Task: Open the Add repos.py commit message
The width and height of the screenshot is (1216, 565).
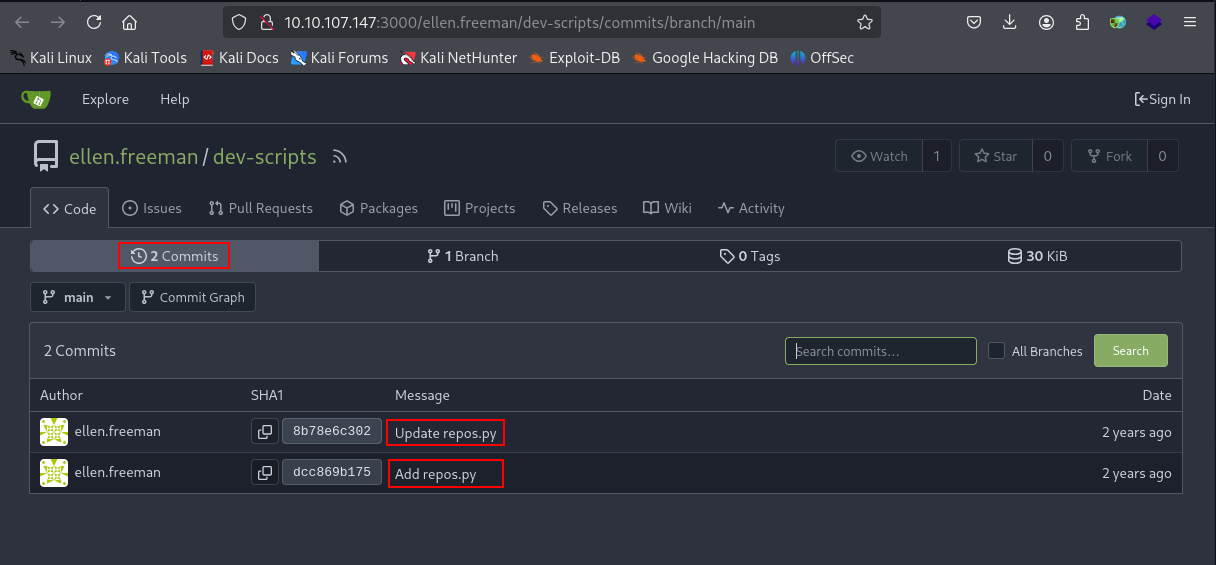Action: pyautogui.click(x=436, y=473)
